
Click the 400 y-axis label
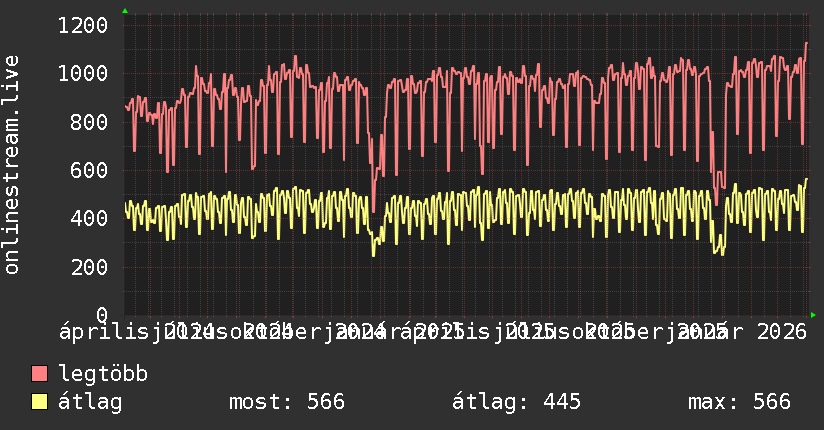click(x=89, y=218)
